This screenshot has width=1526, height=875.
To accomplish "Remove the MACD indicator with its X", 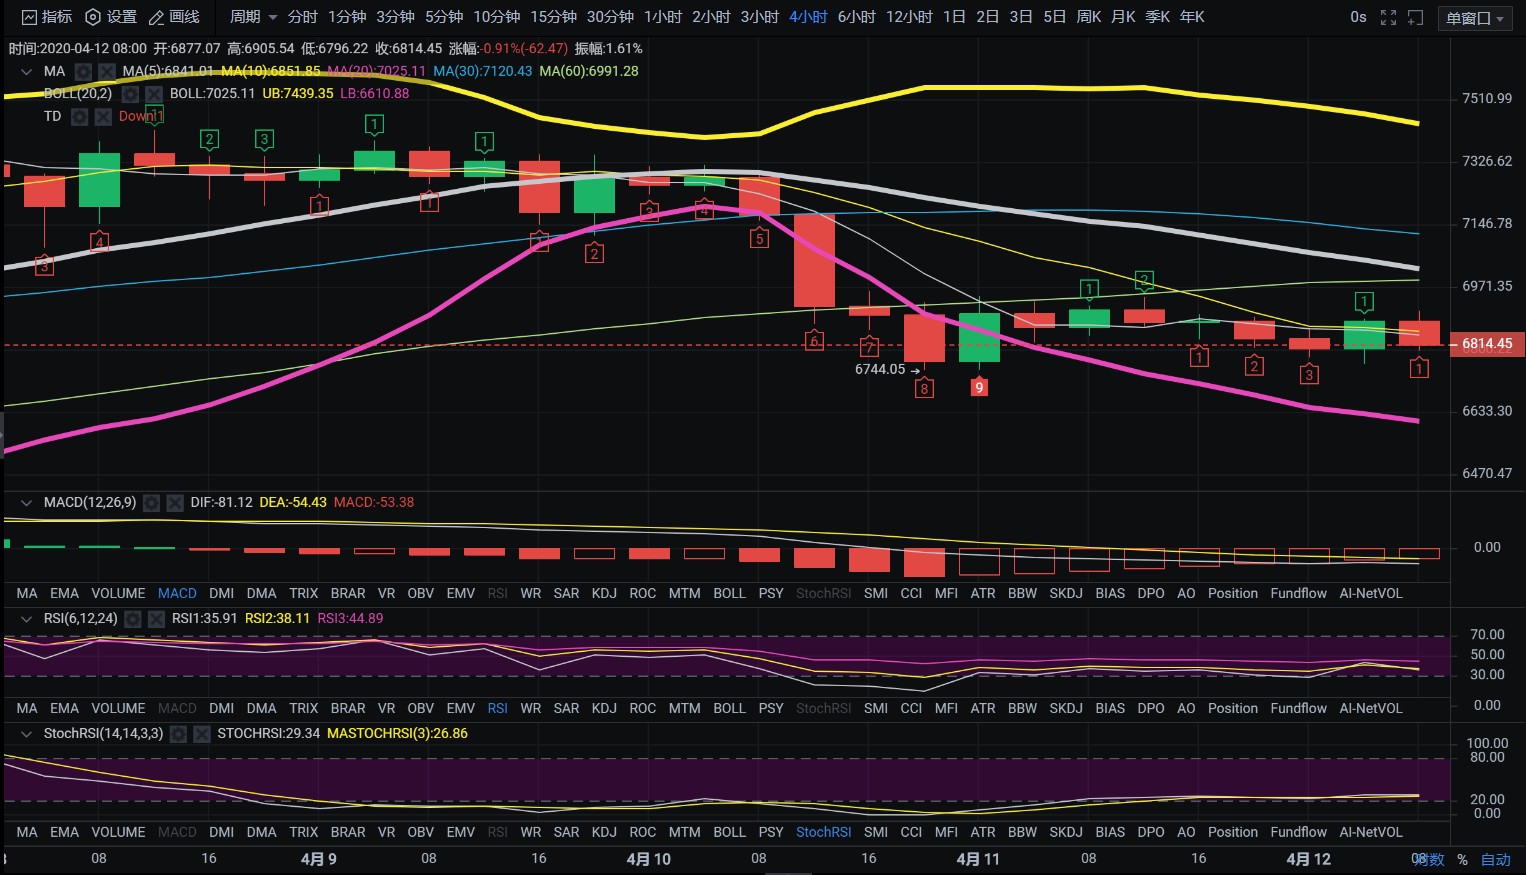I will pos(175,502).
